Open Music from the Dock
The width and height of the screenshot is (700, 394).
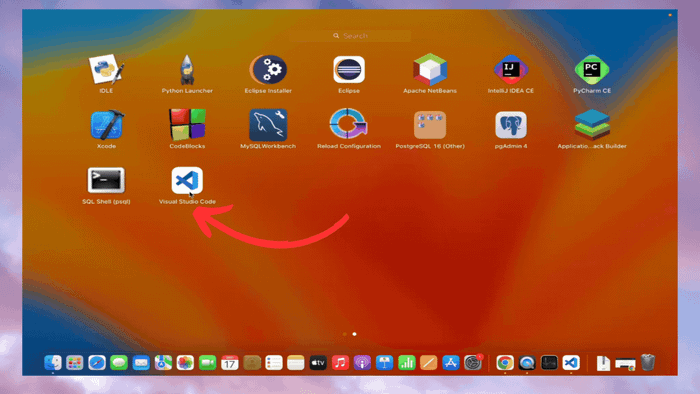pos(340,363)
